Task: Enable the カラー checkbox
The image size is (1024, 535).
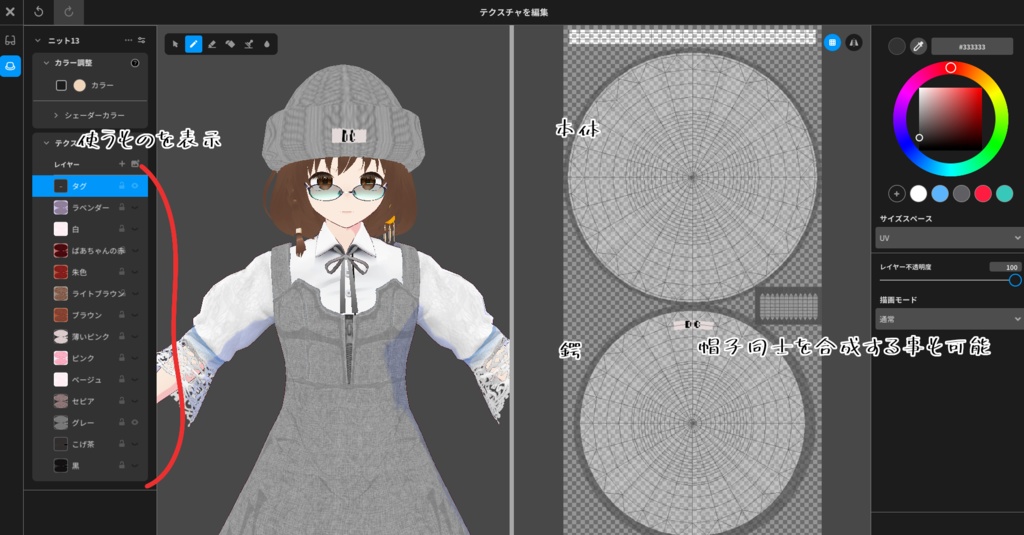Action: pos(61,86)
